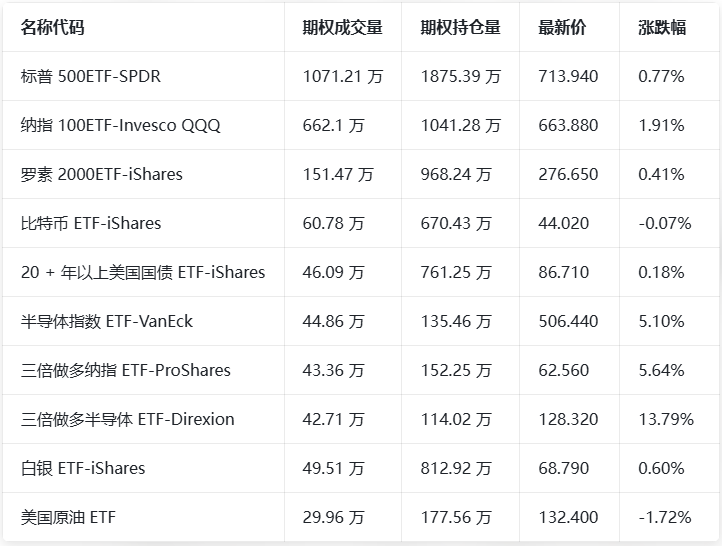Select the 713.940 latest price cell
722x546 pixels.
[568, 76]
